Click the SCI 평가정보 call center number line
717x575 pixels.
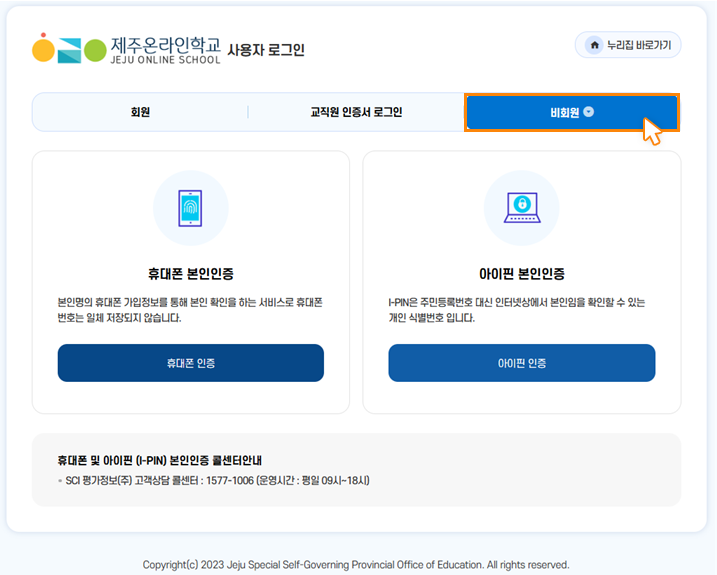(214, 480)
